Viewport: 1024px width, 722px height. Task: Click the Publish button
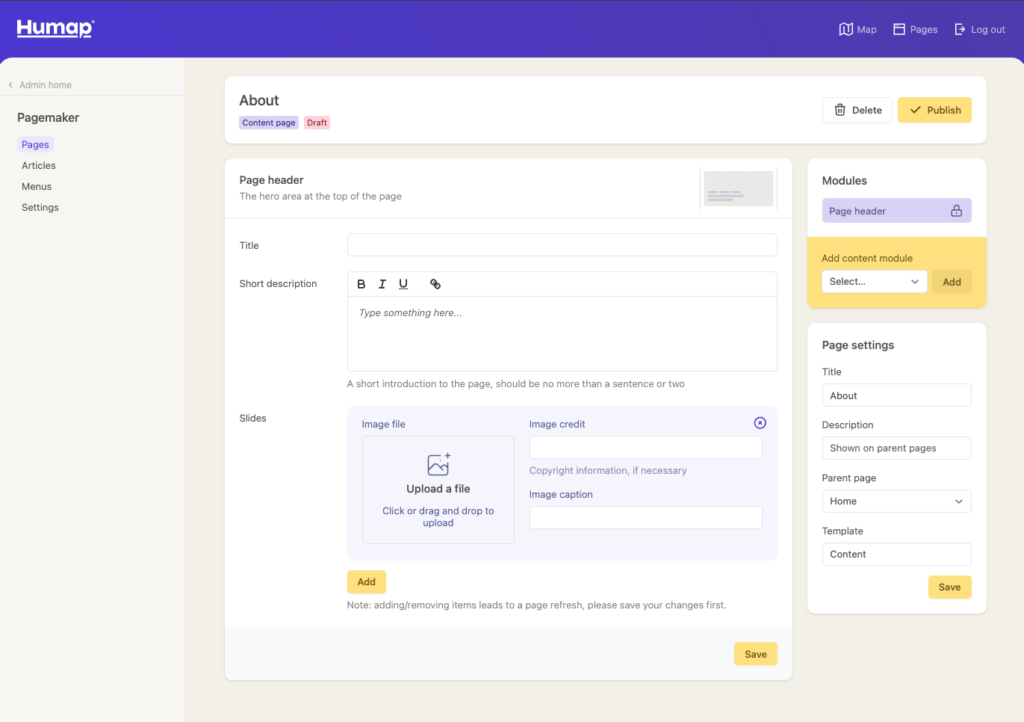[934, 110]
